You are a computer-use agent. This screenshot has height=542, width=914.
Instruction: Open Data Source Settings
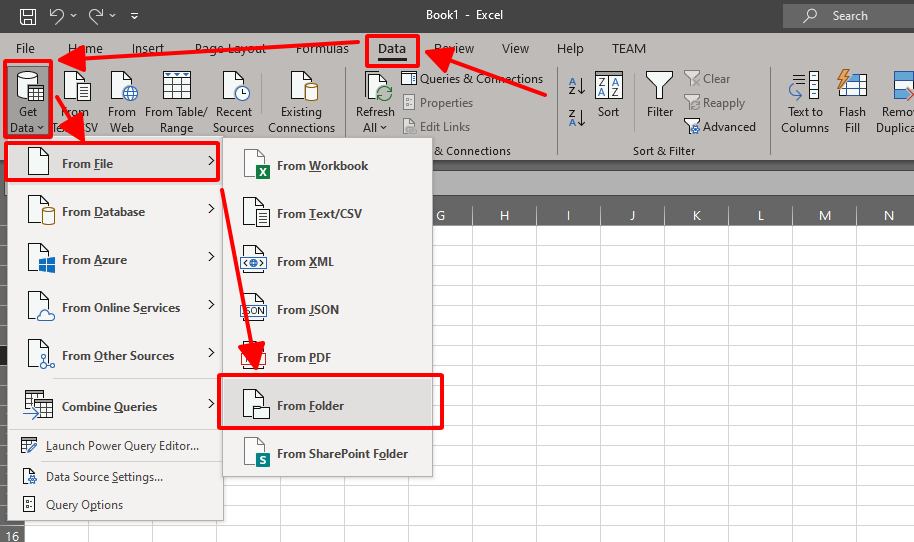pyautogui.click(x=115, y=477)
